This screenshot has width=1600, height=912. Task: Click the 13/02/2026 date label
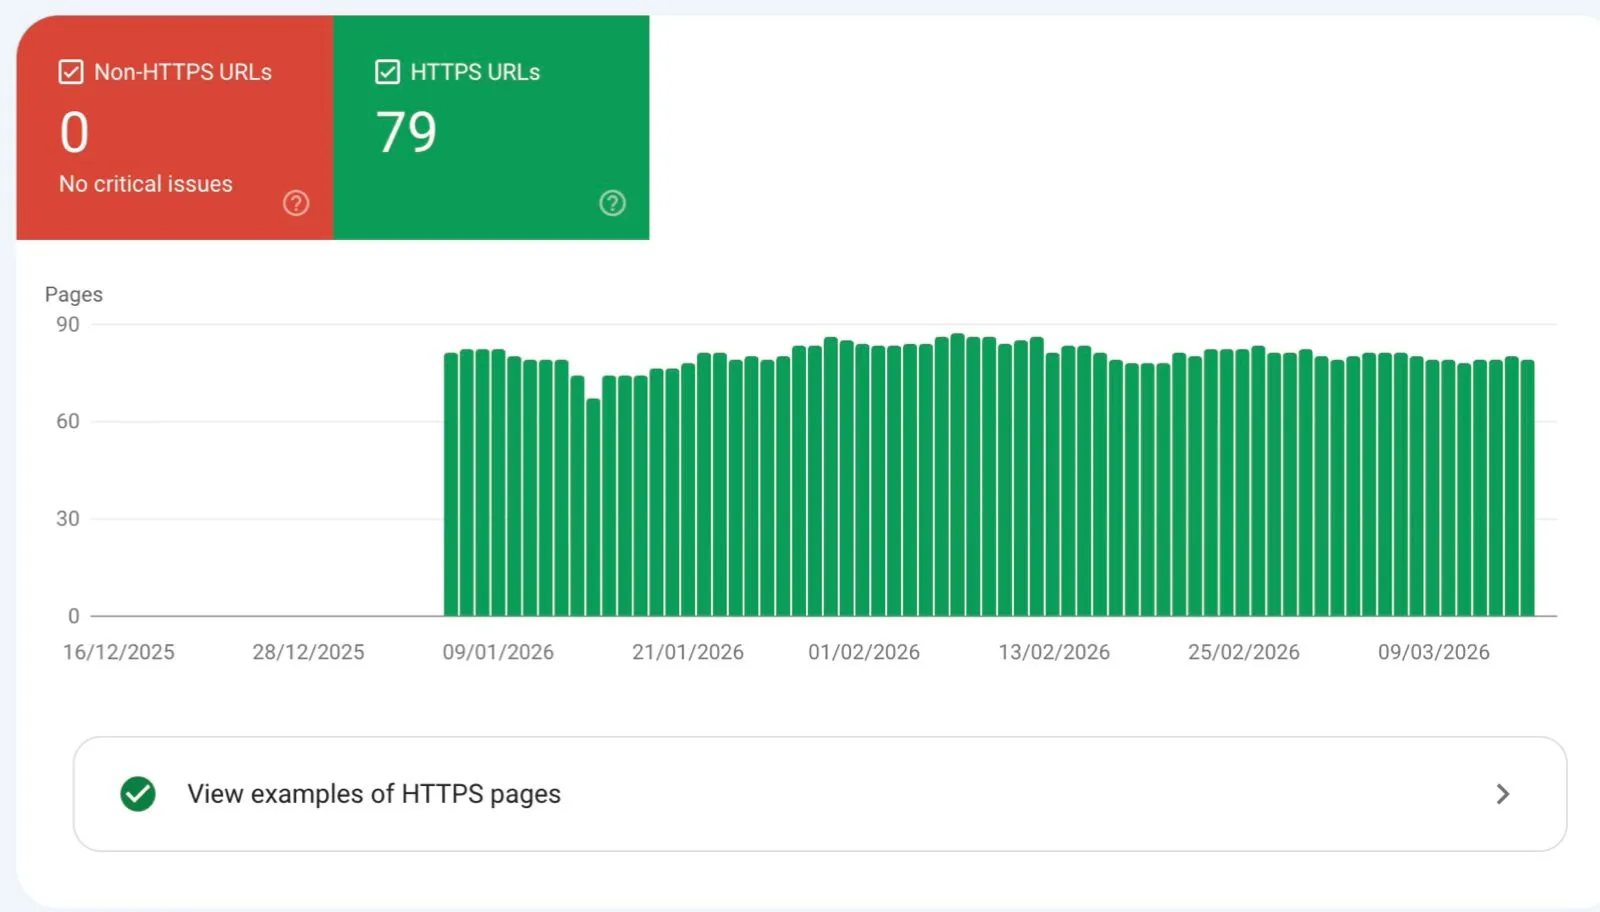tap(1054, 652)
